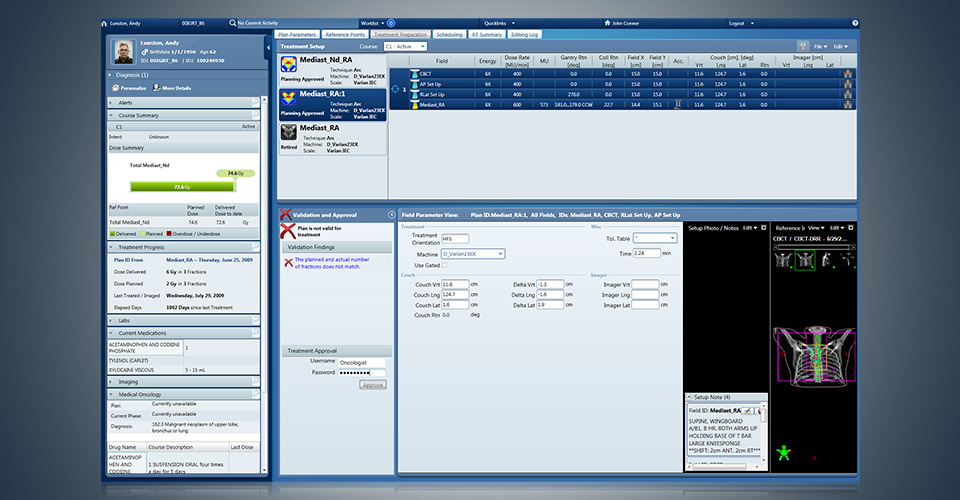
Task: Open the help question mark icon
Action: click(855, 23)
